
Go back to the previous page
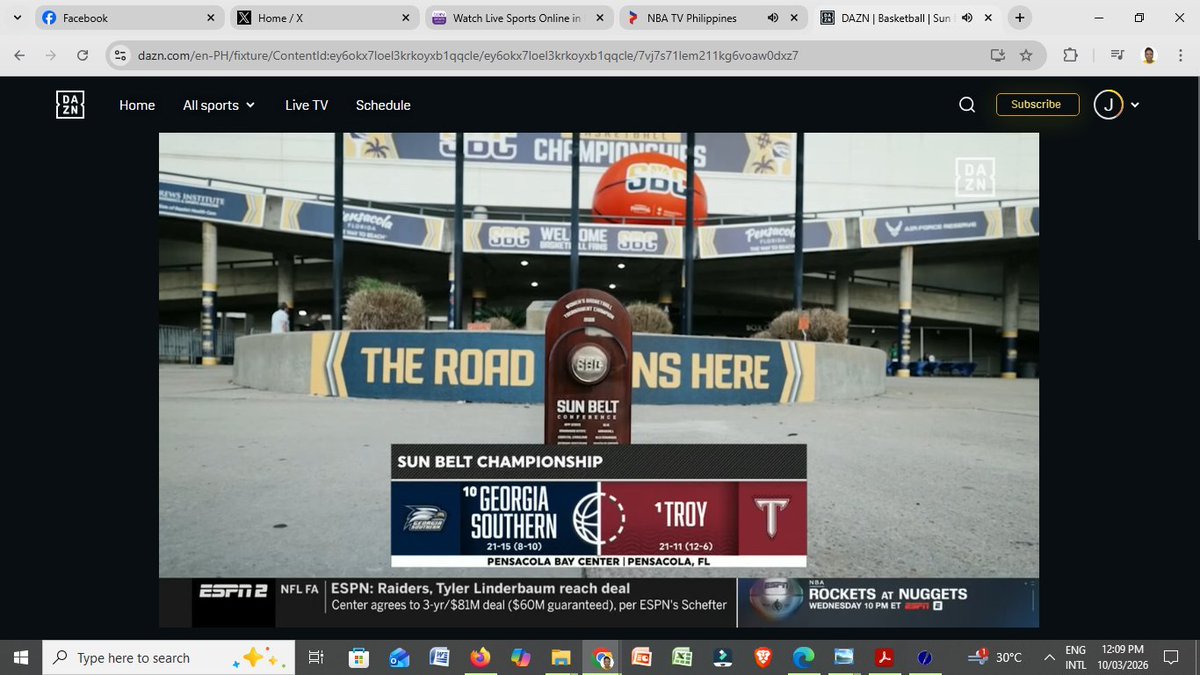[x=20, y=55]
